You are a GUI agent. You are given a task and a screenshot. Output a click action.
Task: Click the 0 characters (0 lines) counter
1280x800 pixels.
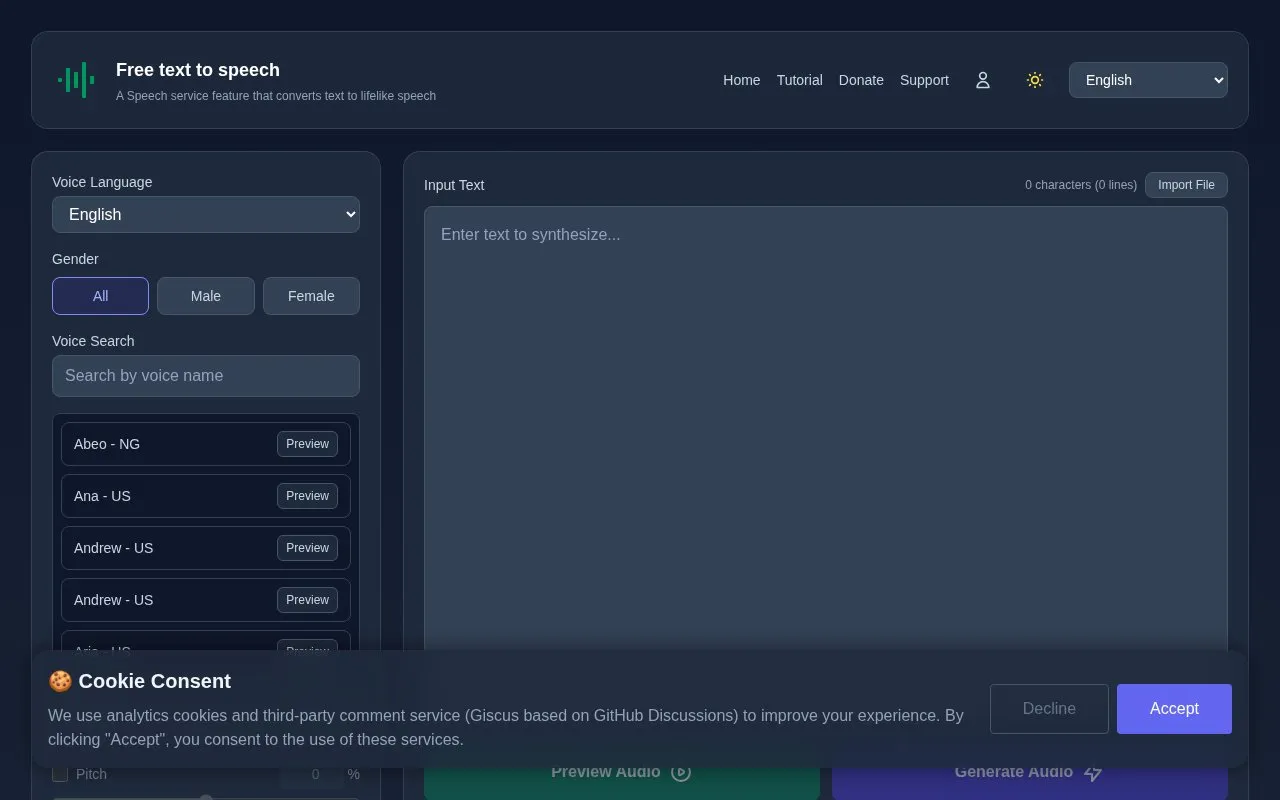point(1081,185)
